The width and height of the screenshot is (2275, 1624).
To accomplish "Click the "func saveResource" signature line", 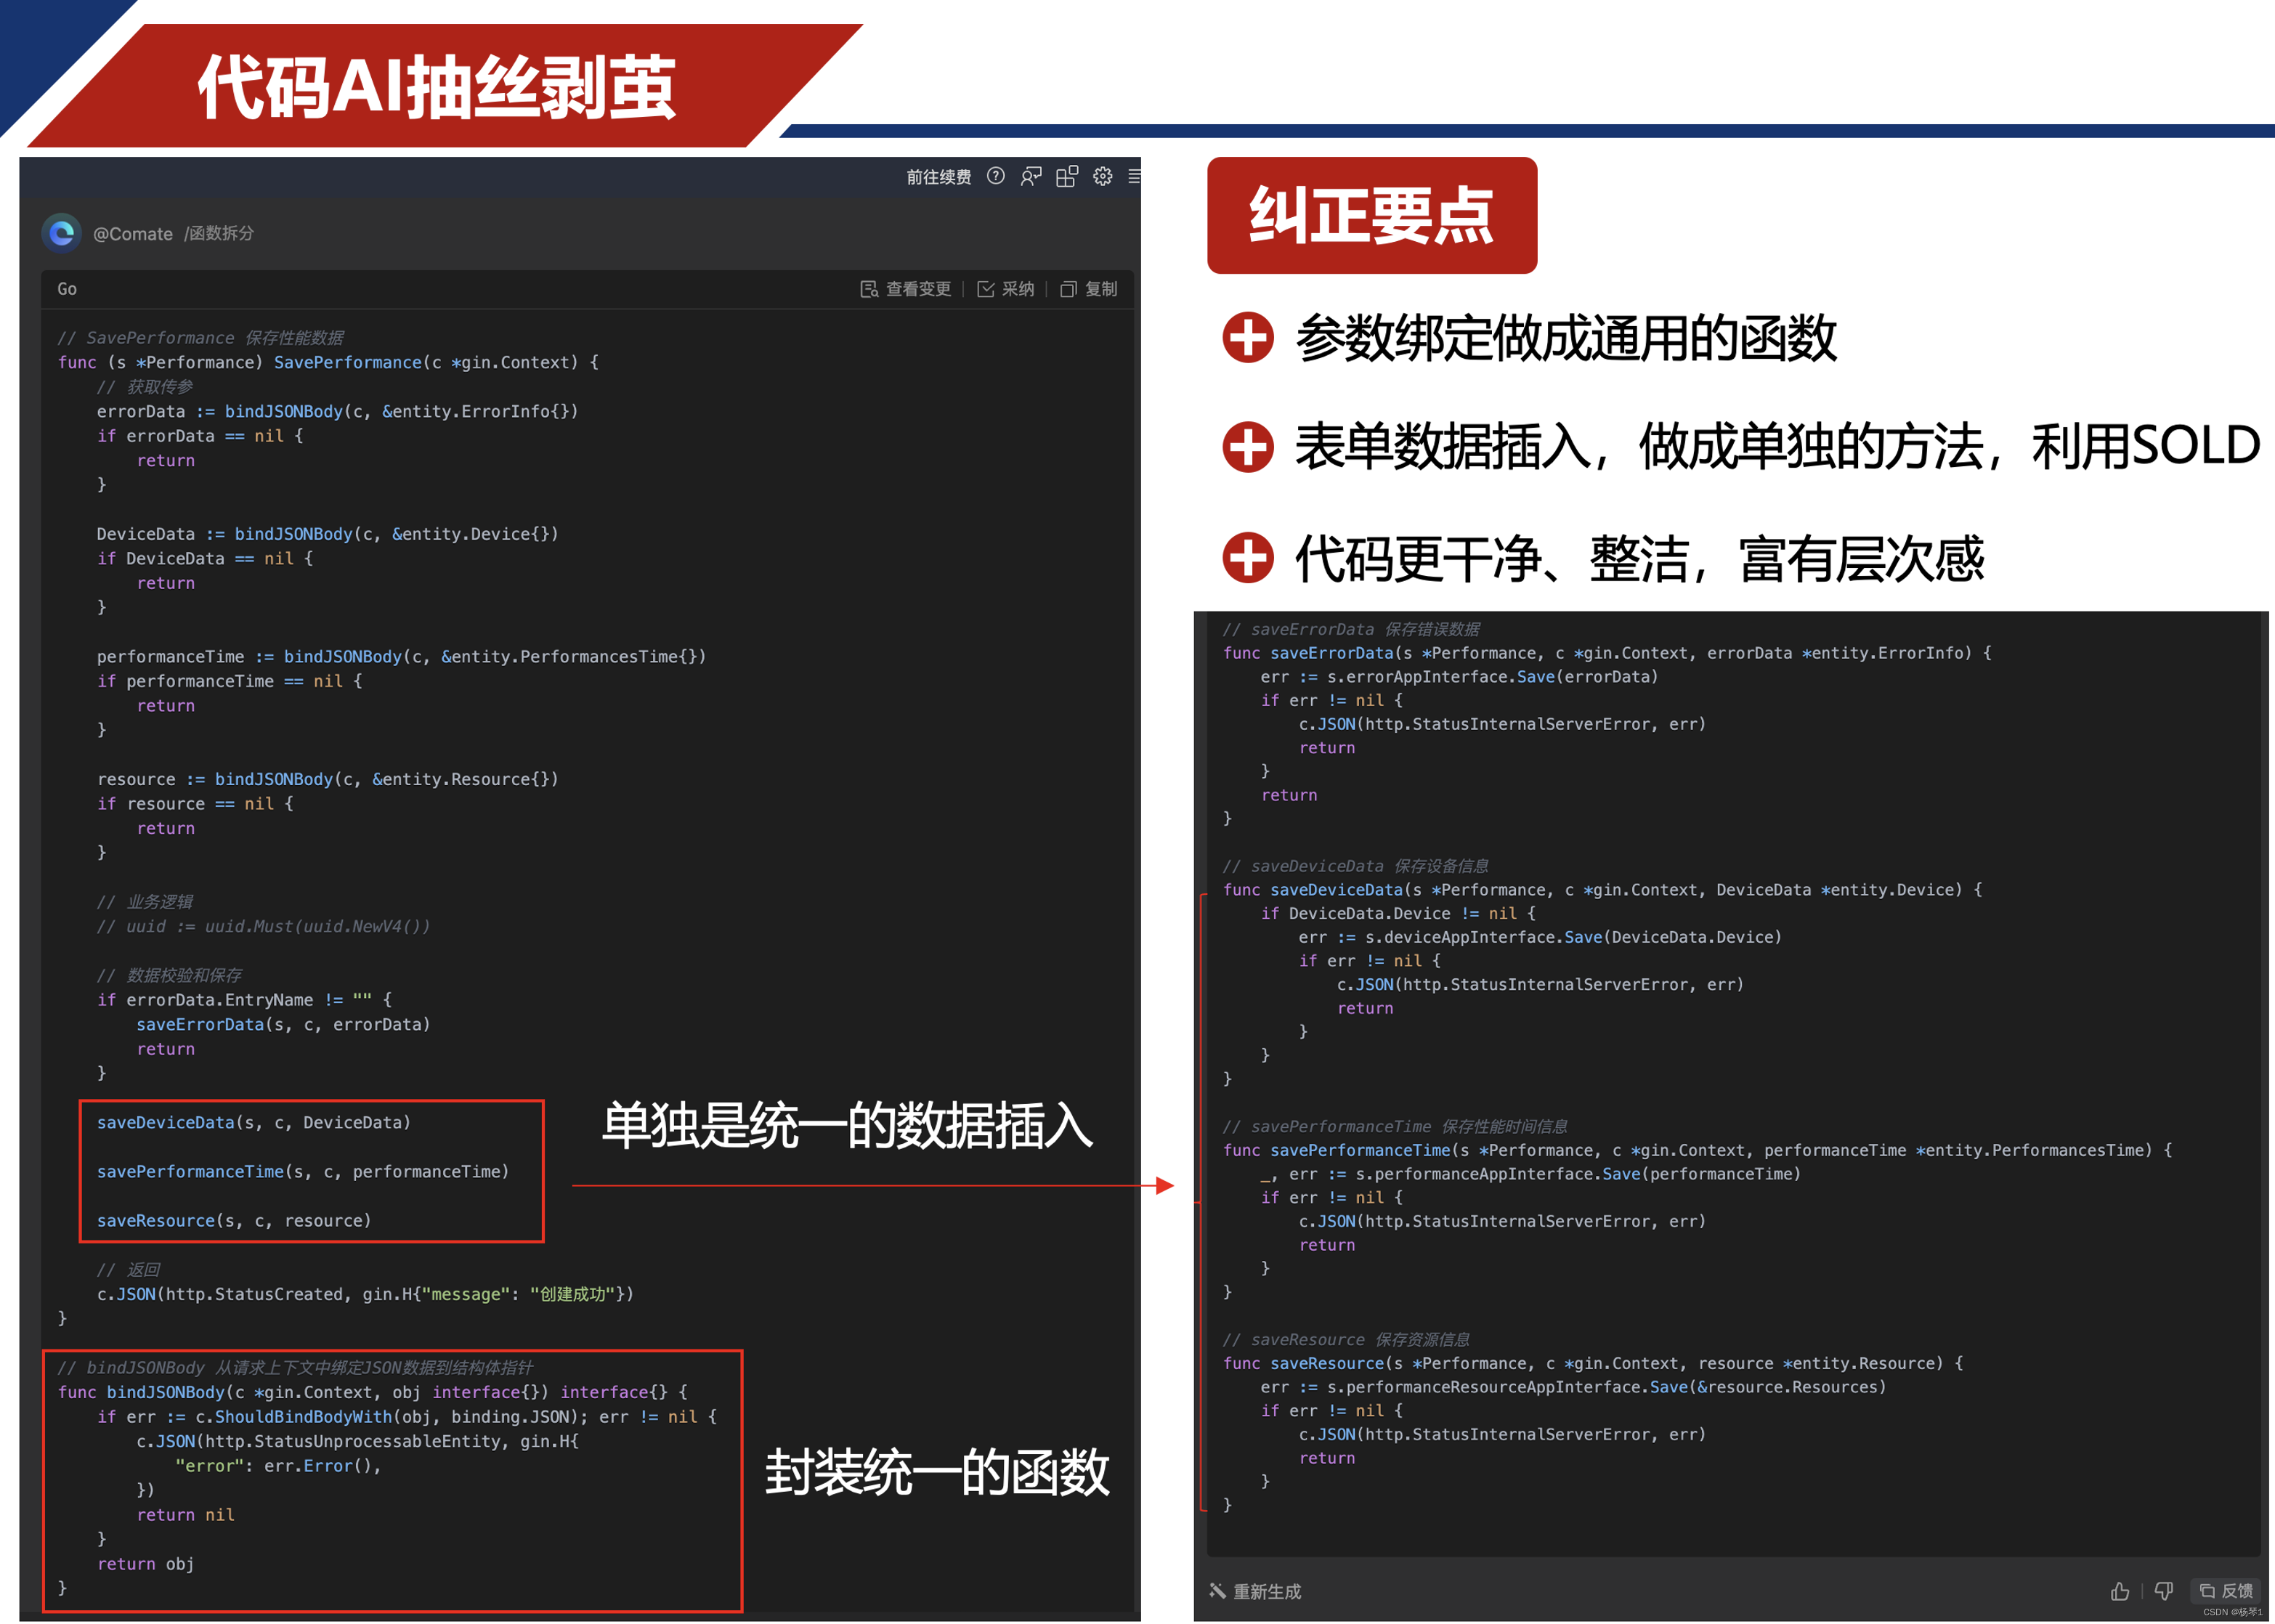I will pyautogui.click(x=1593, y=1363).
